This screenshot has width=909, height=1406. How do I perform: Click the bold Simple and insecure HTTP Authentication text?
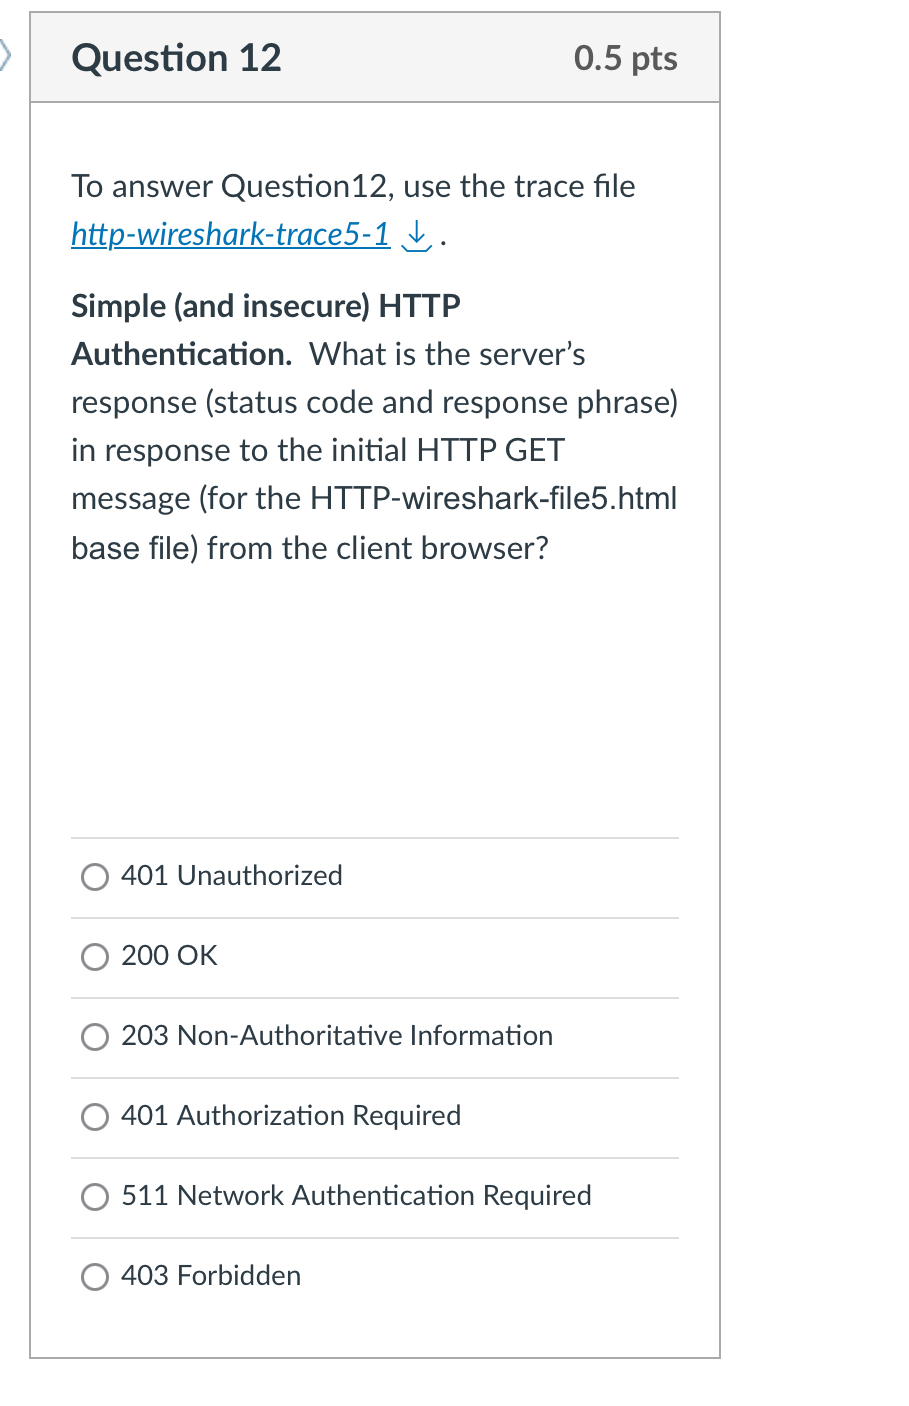coord(265,330)
